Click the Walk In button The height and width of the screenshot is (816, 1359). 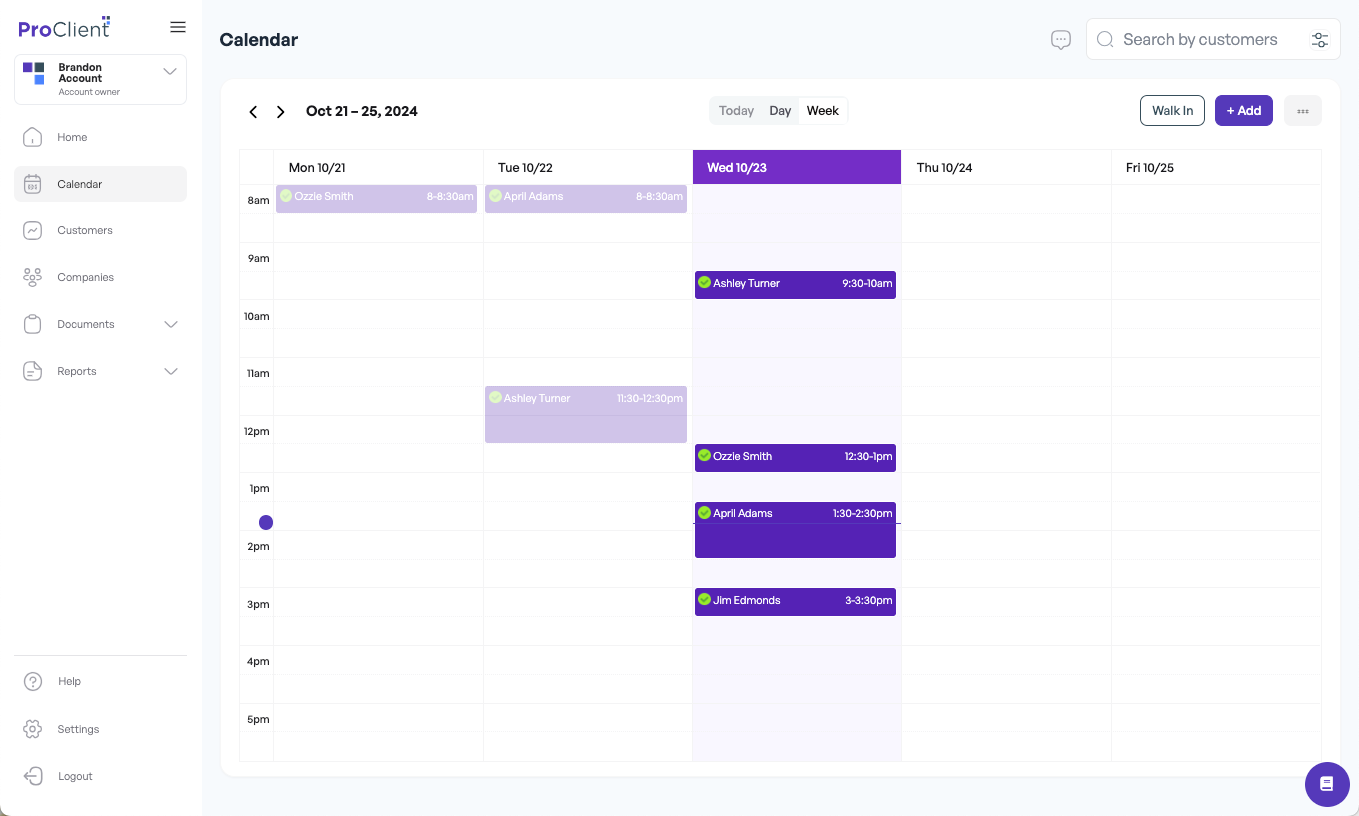(x=1172, y=111)
